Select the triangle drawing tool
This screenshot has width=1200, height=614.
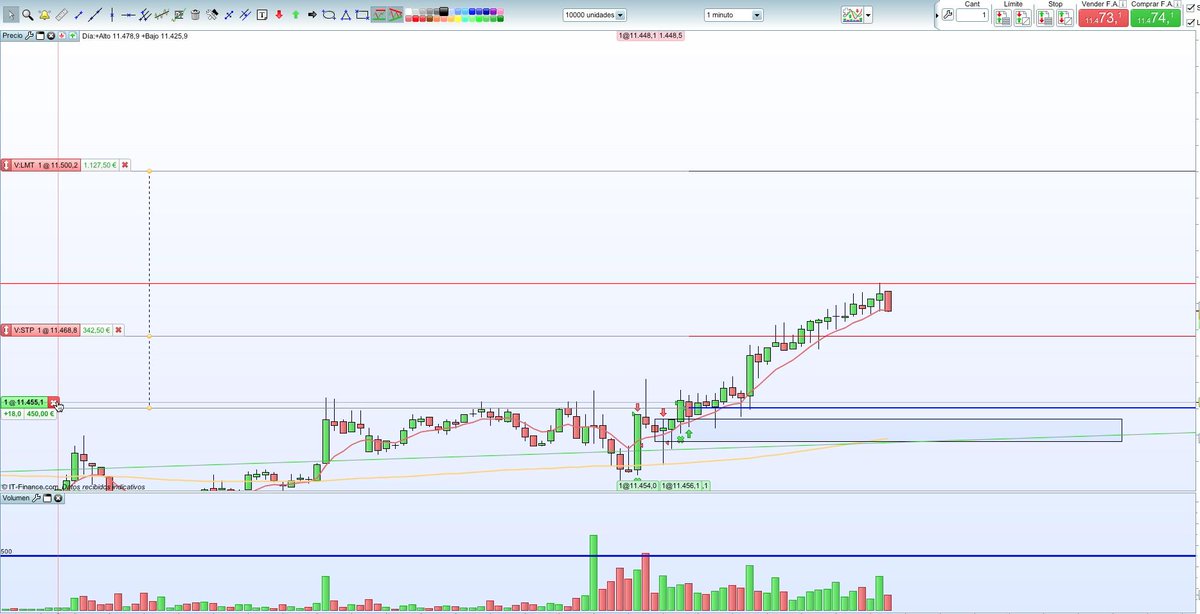pyautogui.click(x=345, y=15)
